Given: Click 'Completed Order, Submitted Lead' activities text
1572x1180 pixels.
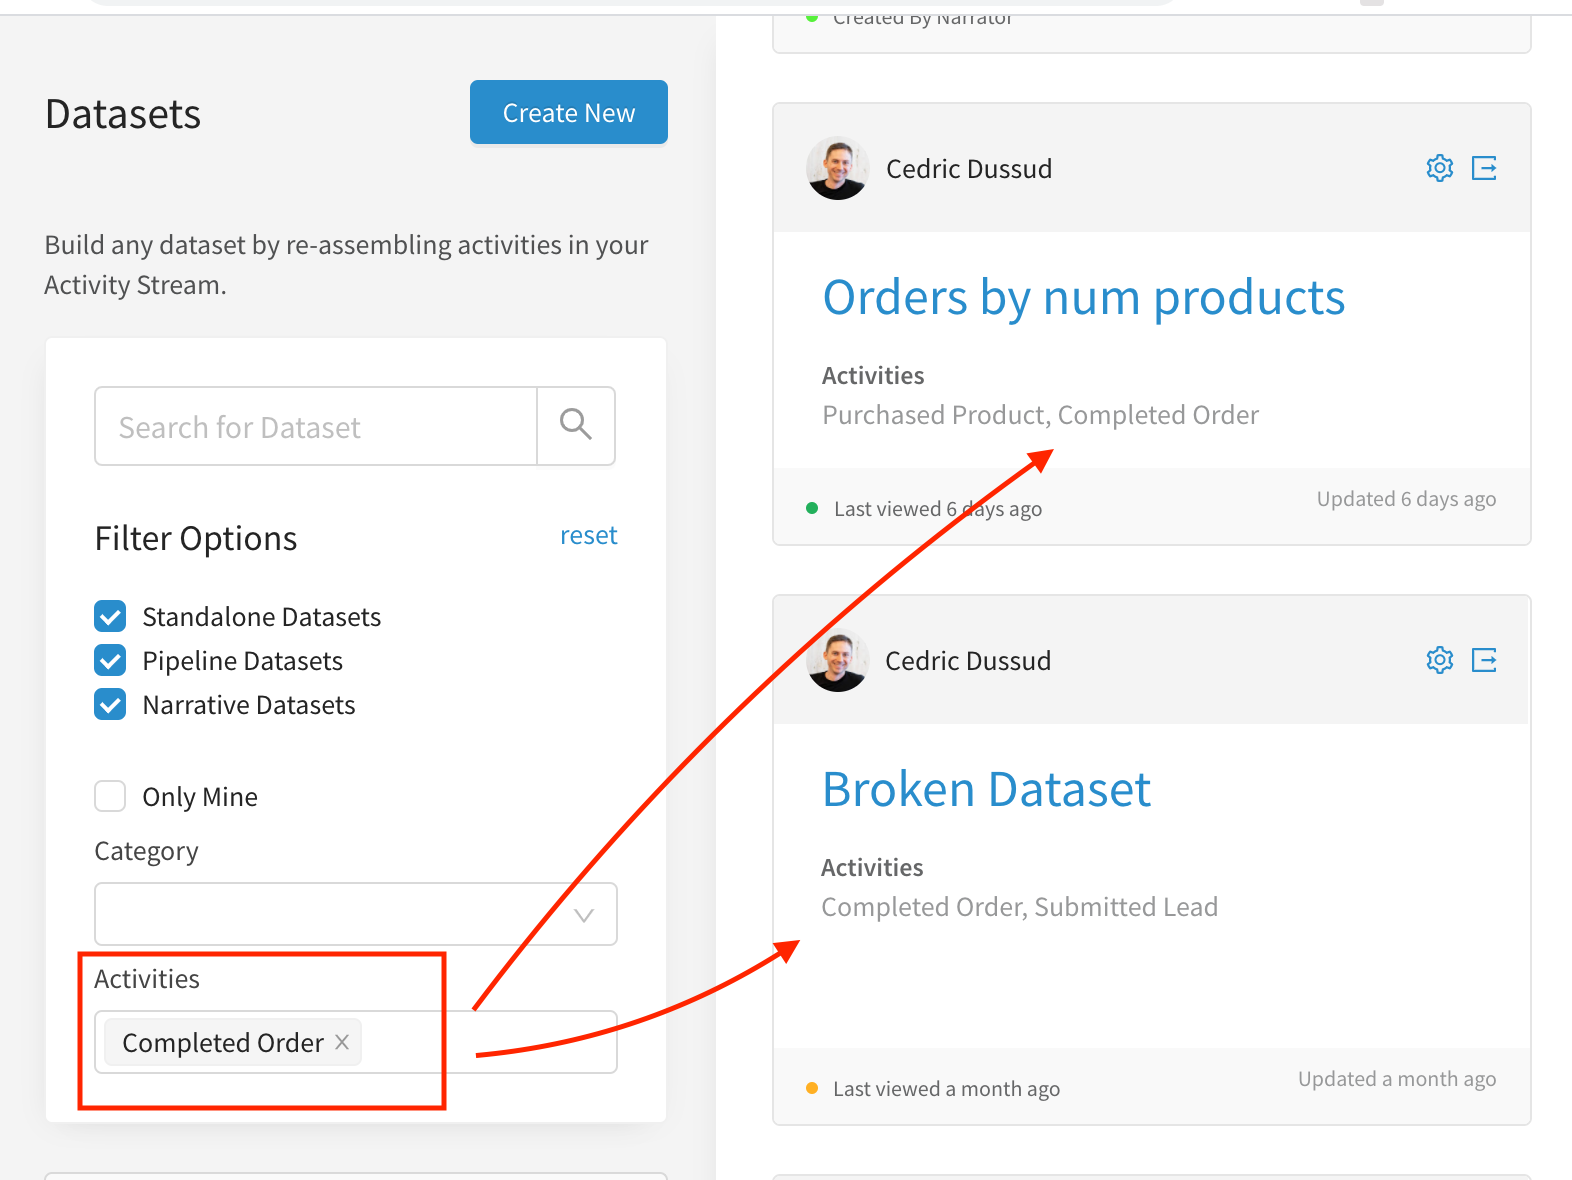Looking at the screenshot, I should (1020, 907).
